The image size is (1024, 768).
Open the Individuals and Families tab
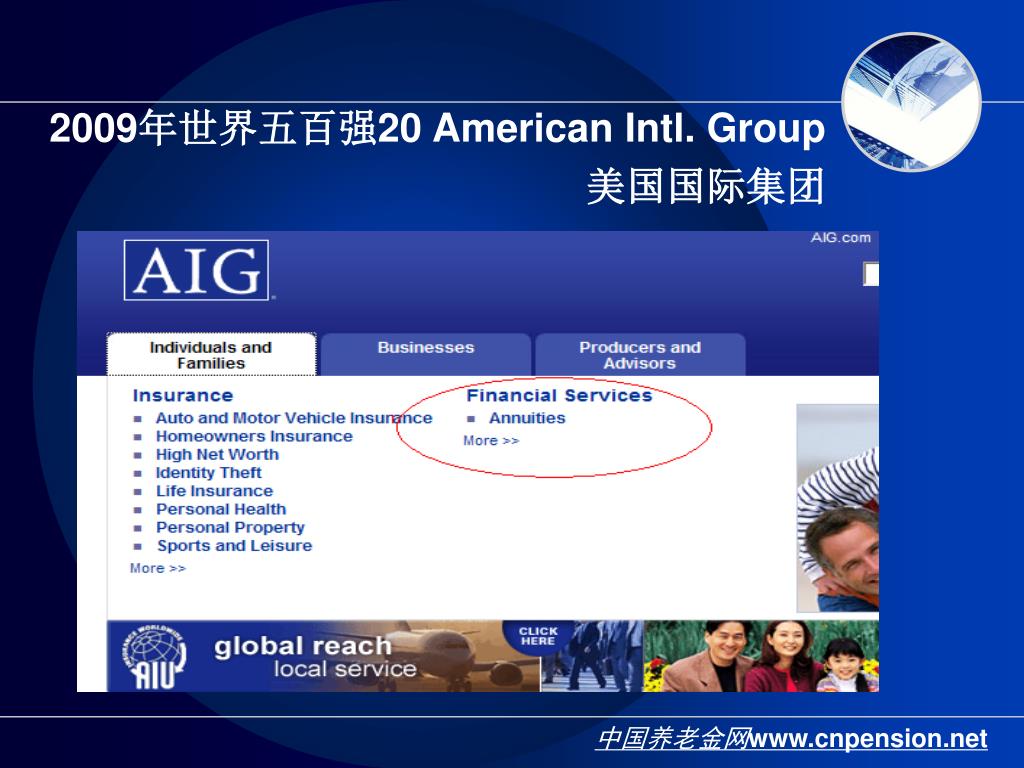(211, 355)
